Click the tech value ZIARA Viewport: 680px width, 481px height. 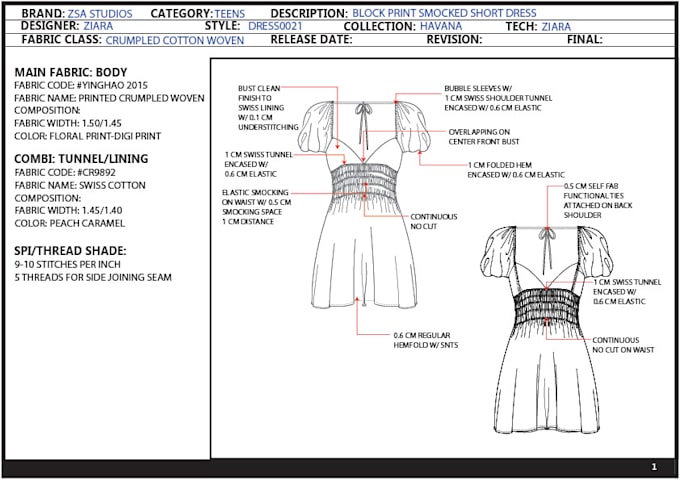(x=556, y=26)
